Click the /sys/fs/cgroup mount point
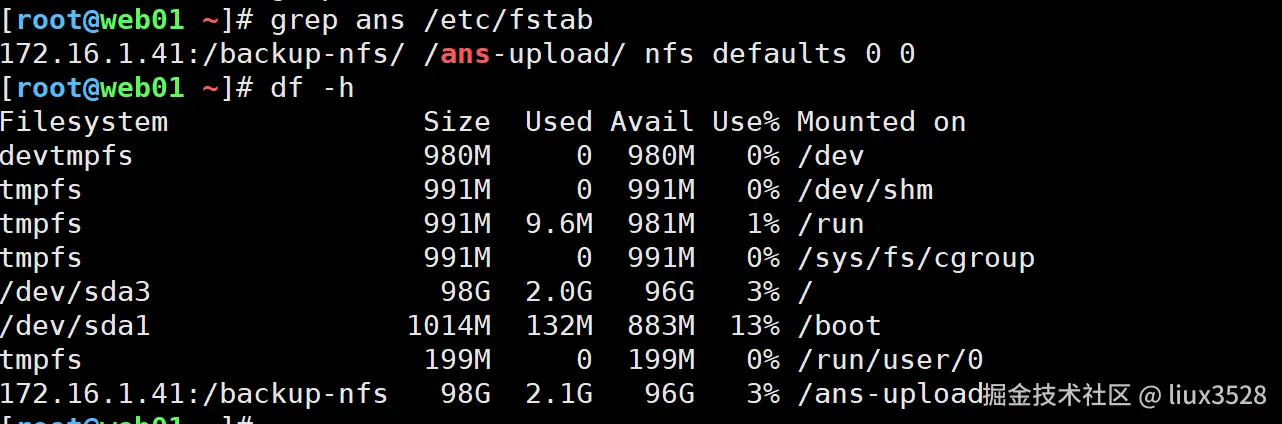Image resolution: width=1282 pixels, height=424 pixels. pos(915,258)
